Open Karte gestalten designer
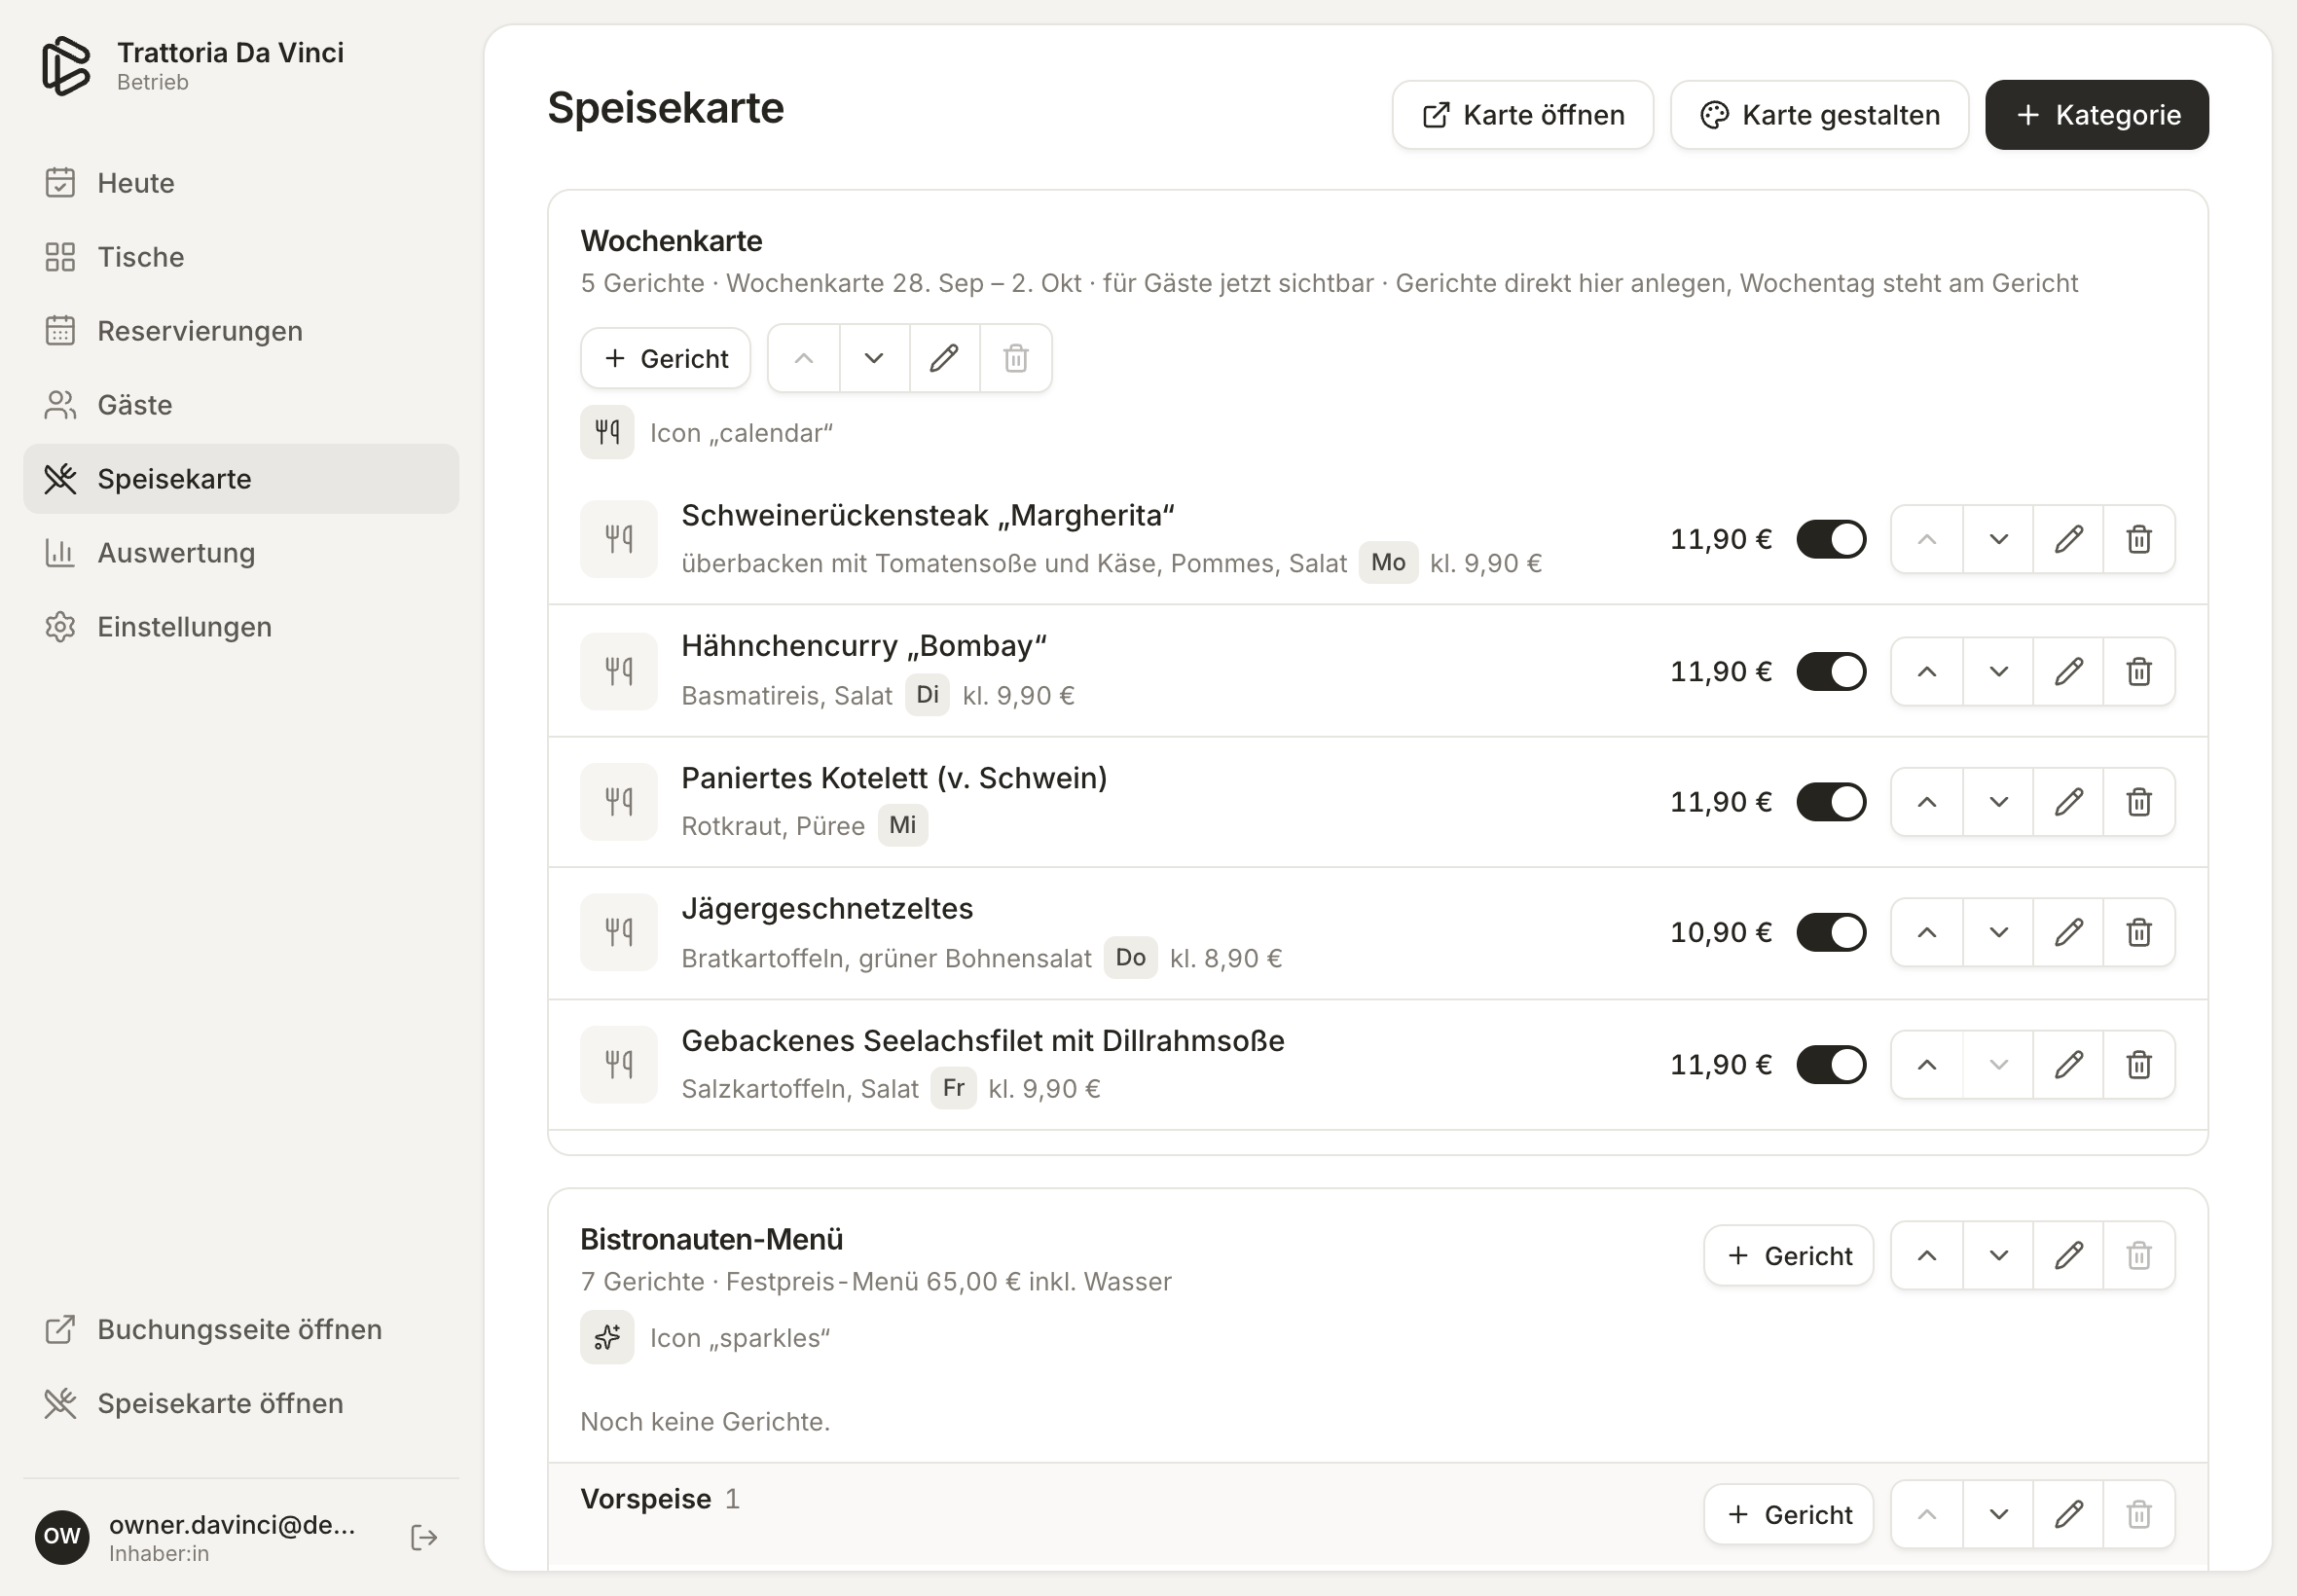 (x=1819, y=115)
